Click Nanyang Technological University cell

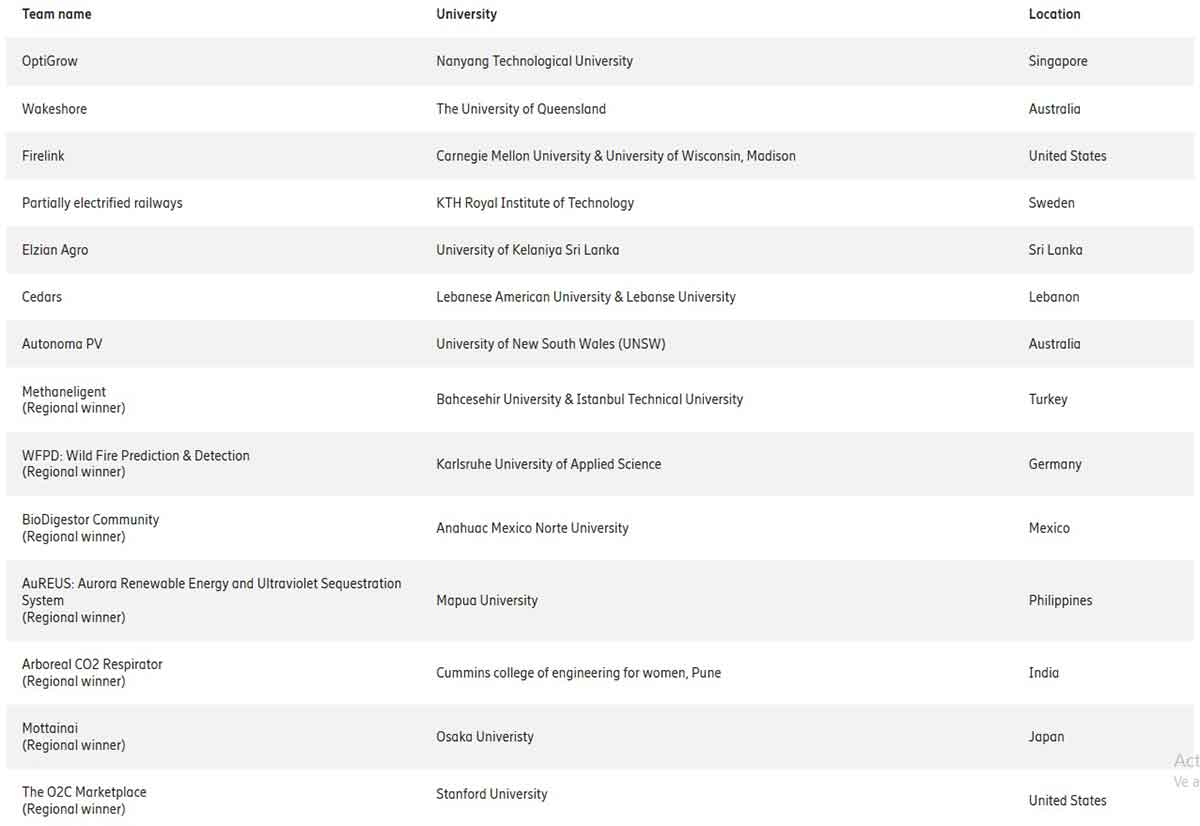pos(534,61)
